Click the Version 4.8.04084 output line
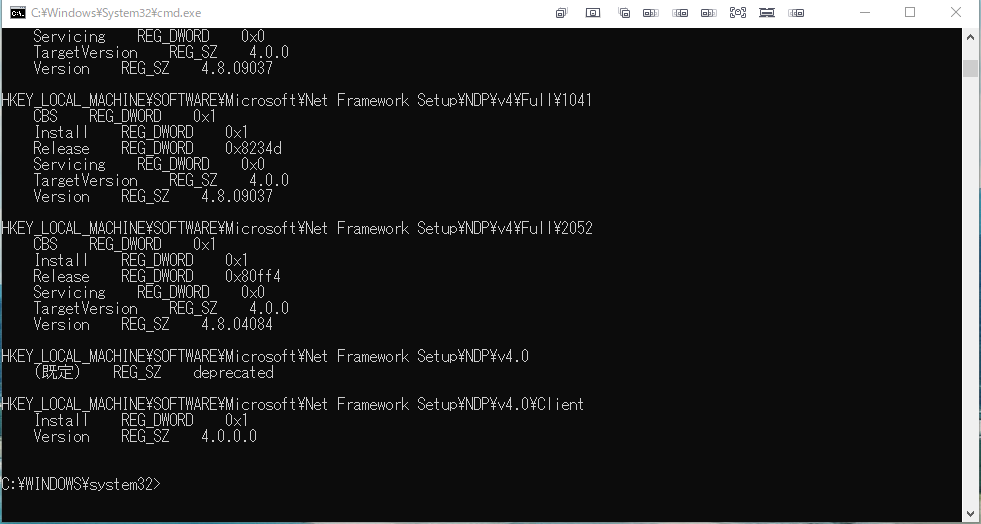Screen dimensions: 981x524 coord(153,325)
